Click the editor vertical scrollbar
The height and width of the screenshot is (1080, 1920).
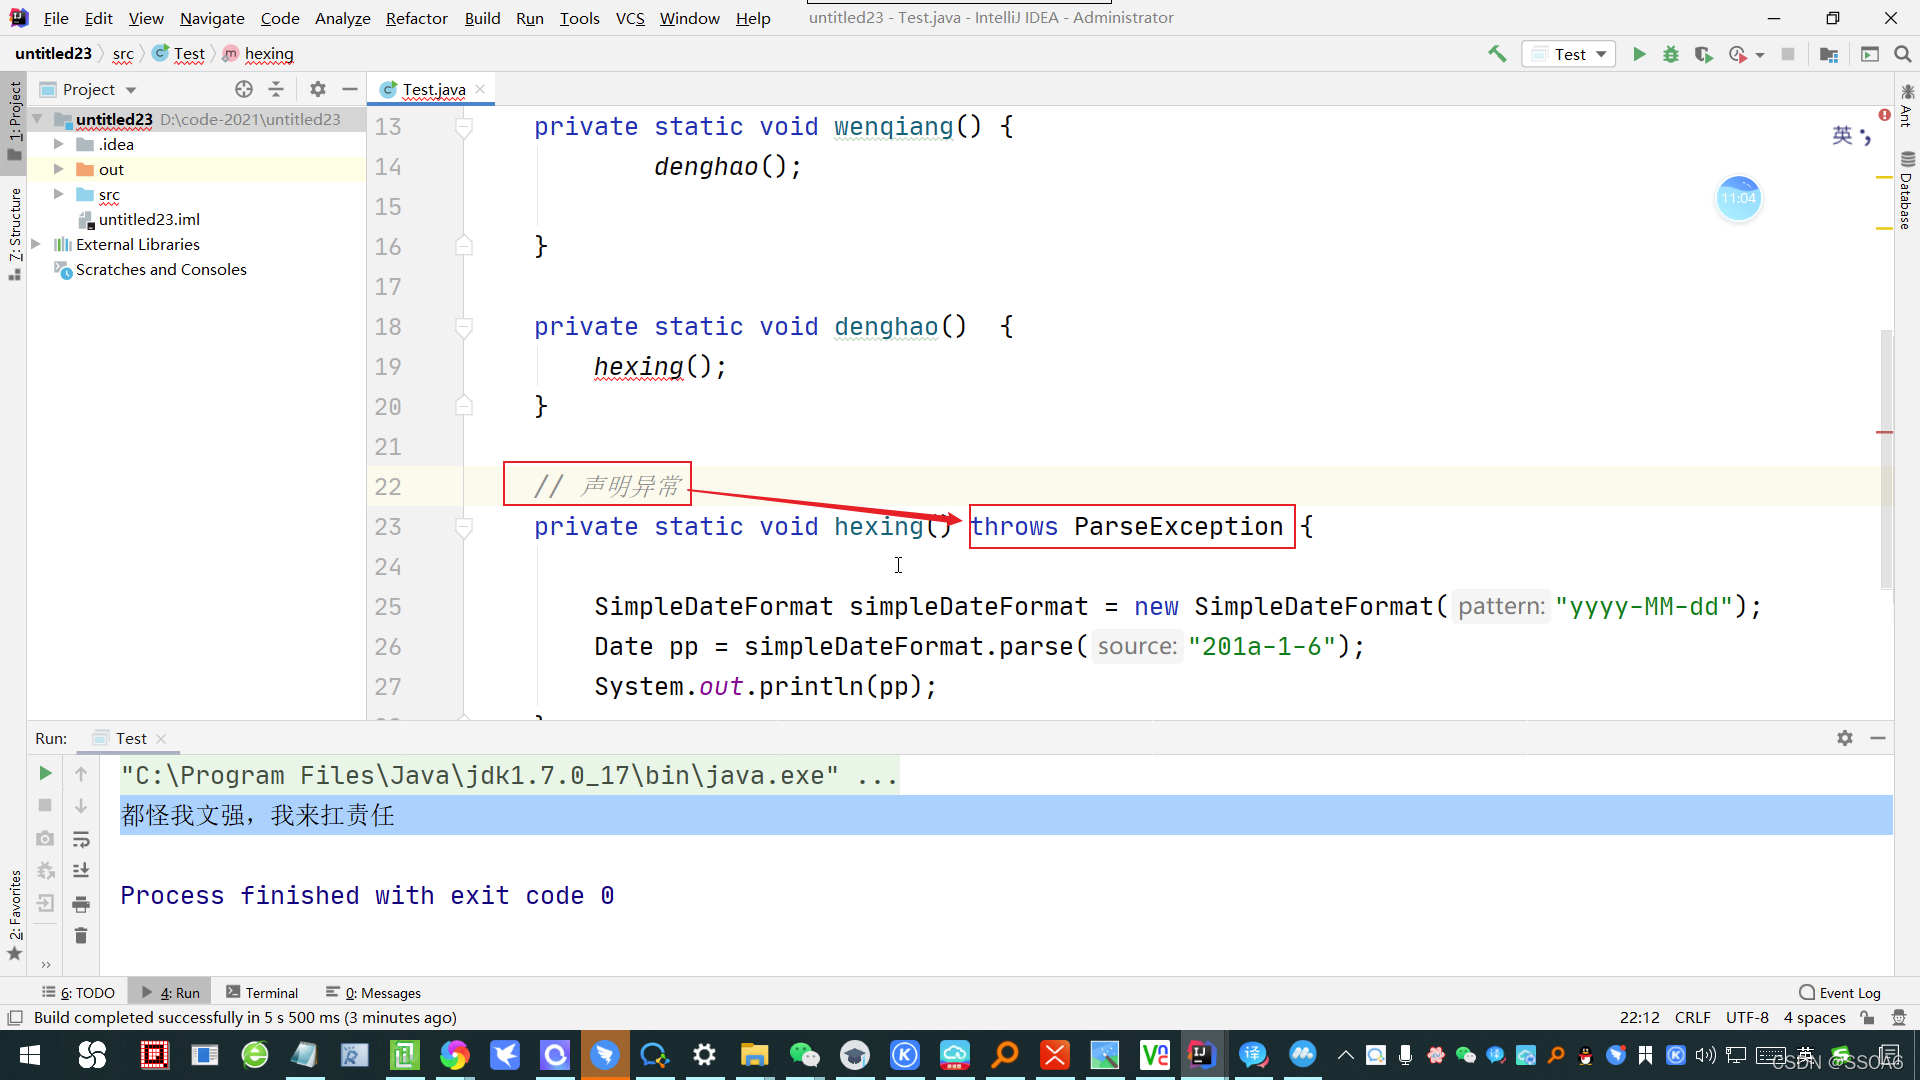tap(1886, 460)
